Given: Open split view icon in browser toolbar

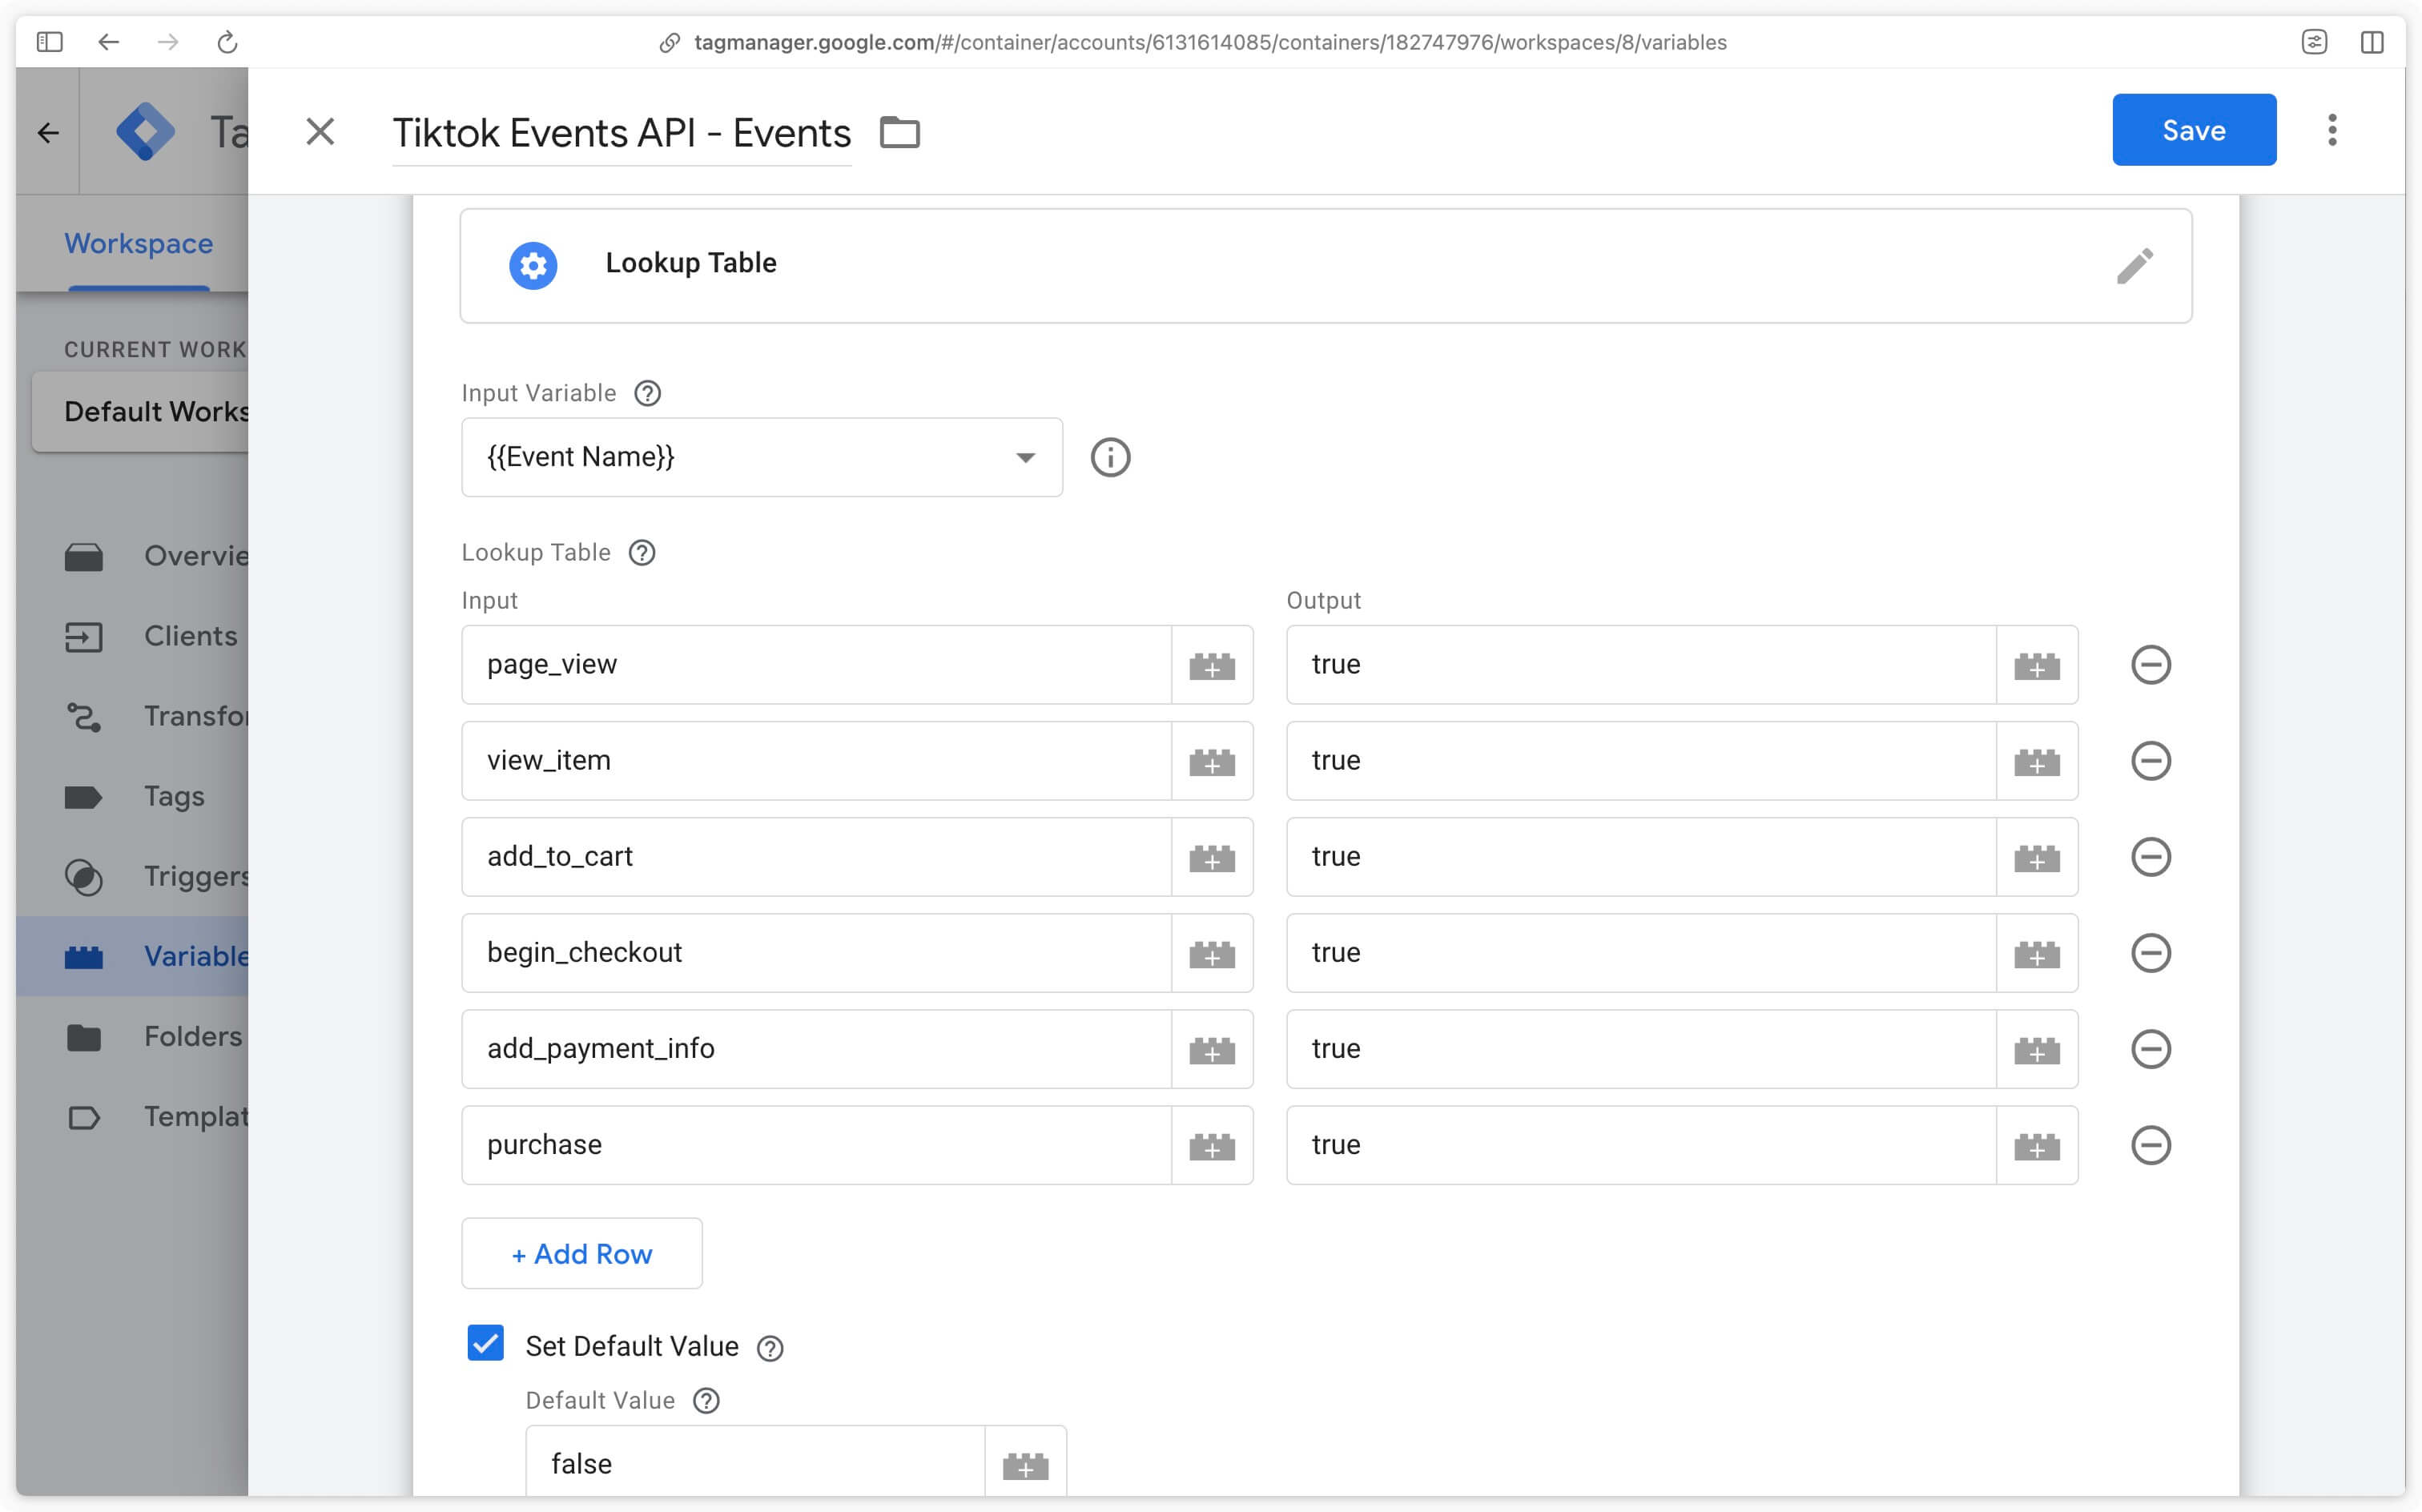Looking at the screenshot, I should [x=2371, y=42].
